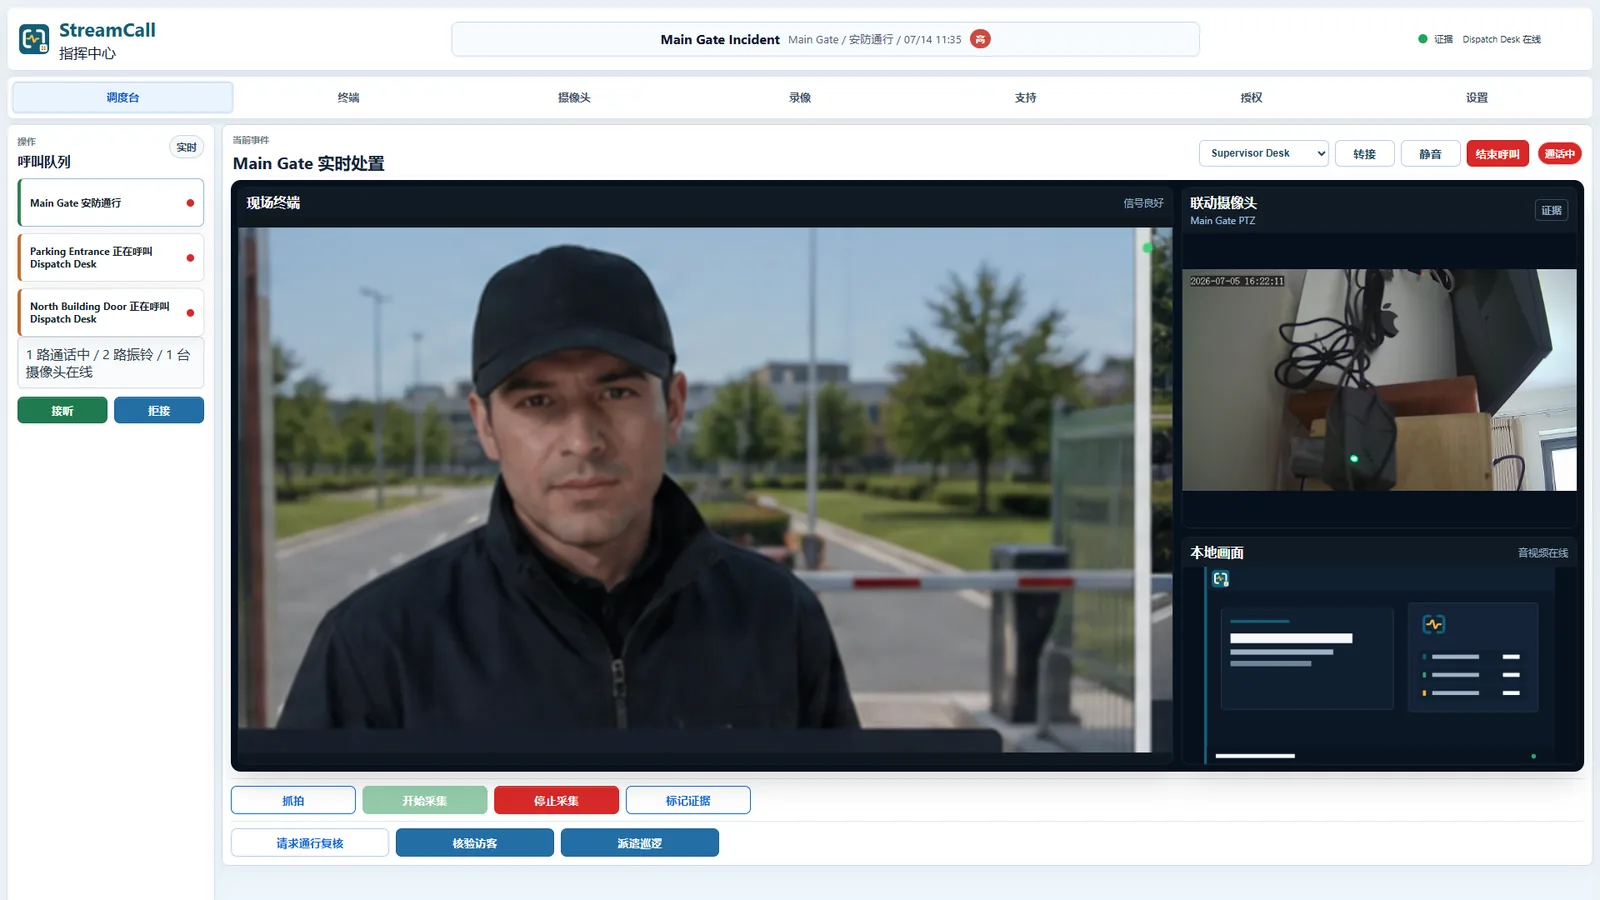Click the 结束呼叫 end call button
Screen dimensions: 1600x900
point(1497,154)
